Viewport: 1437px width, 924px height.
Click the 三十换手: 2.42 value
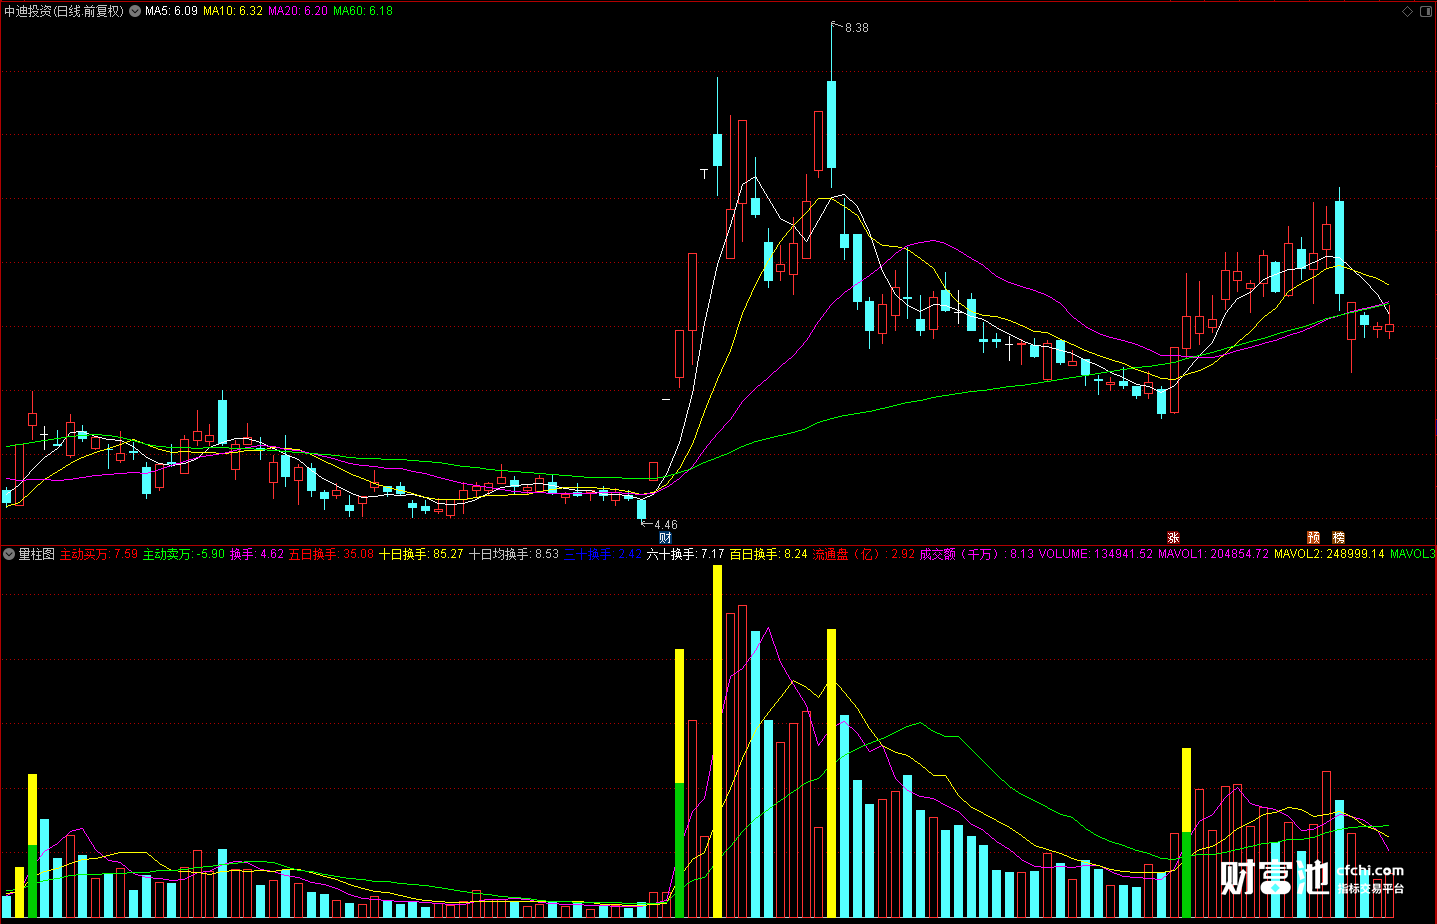(x=603, y=554)
